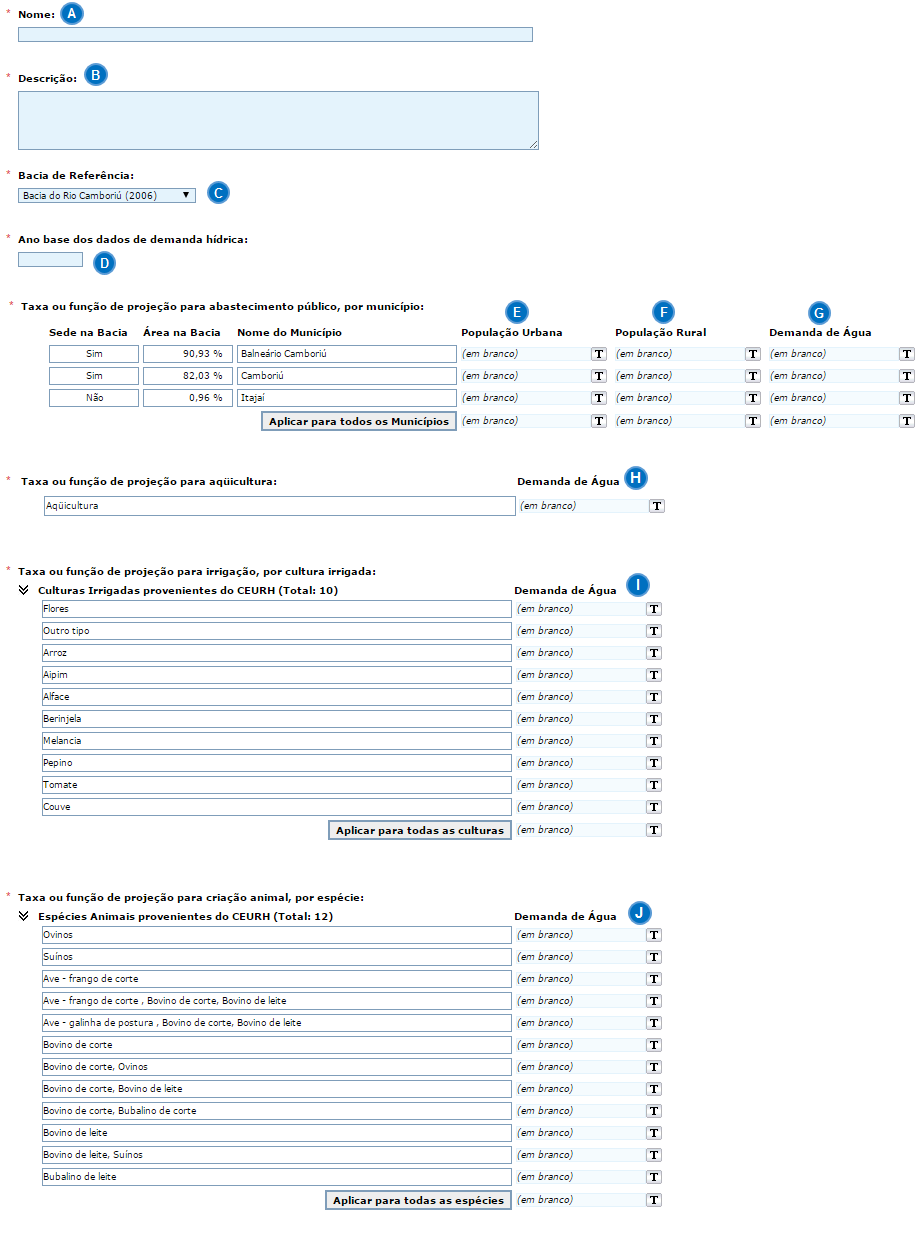Collapse the Culturas Irrigadas list
Image resolution: width=923 pixels, height=1235 pixels.
[23, 591]
